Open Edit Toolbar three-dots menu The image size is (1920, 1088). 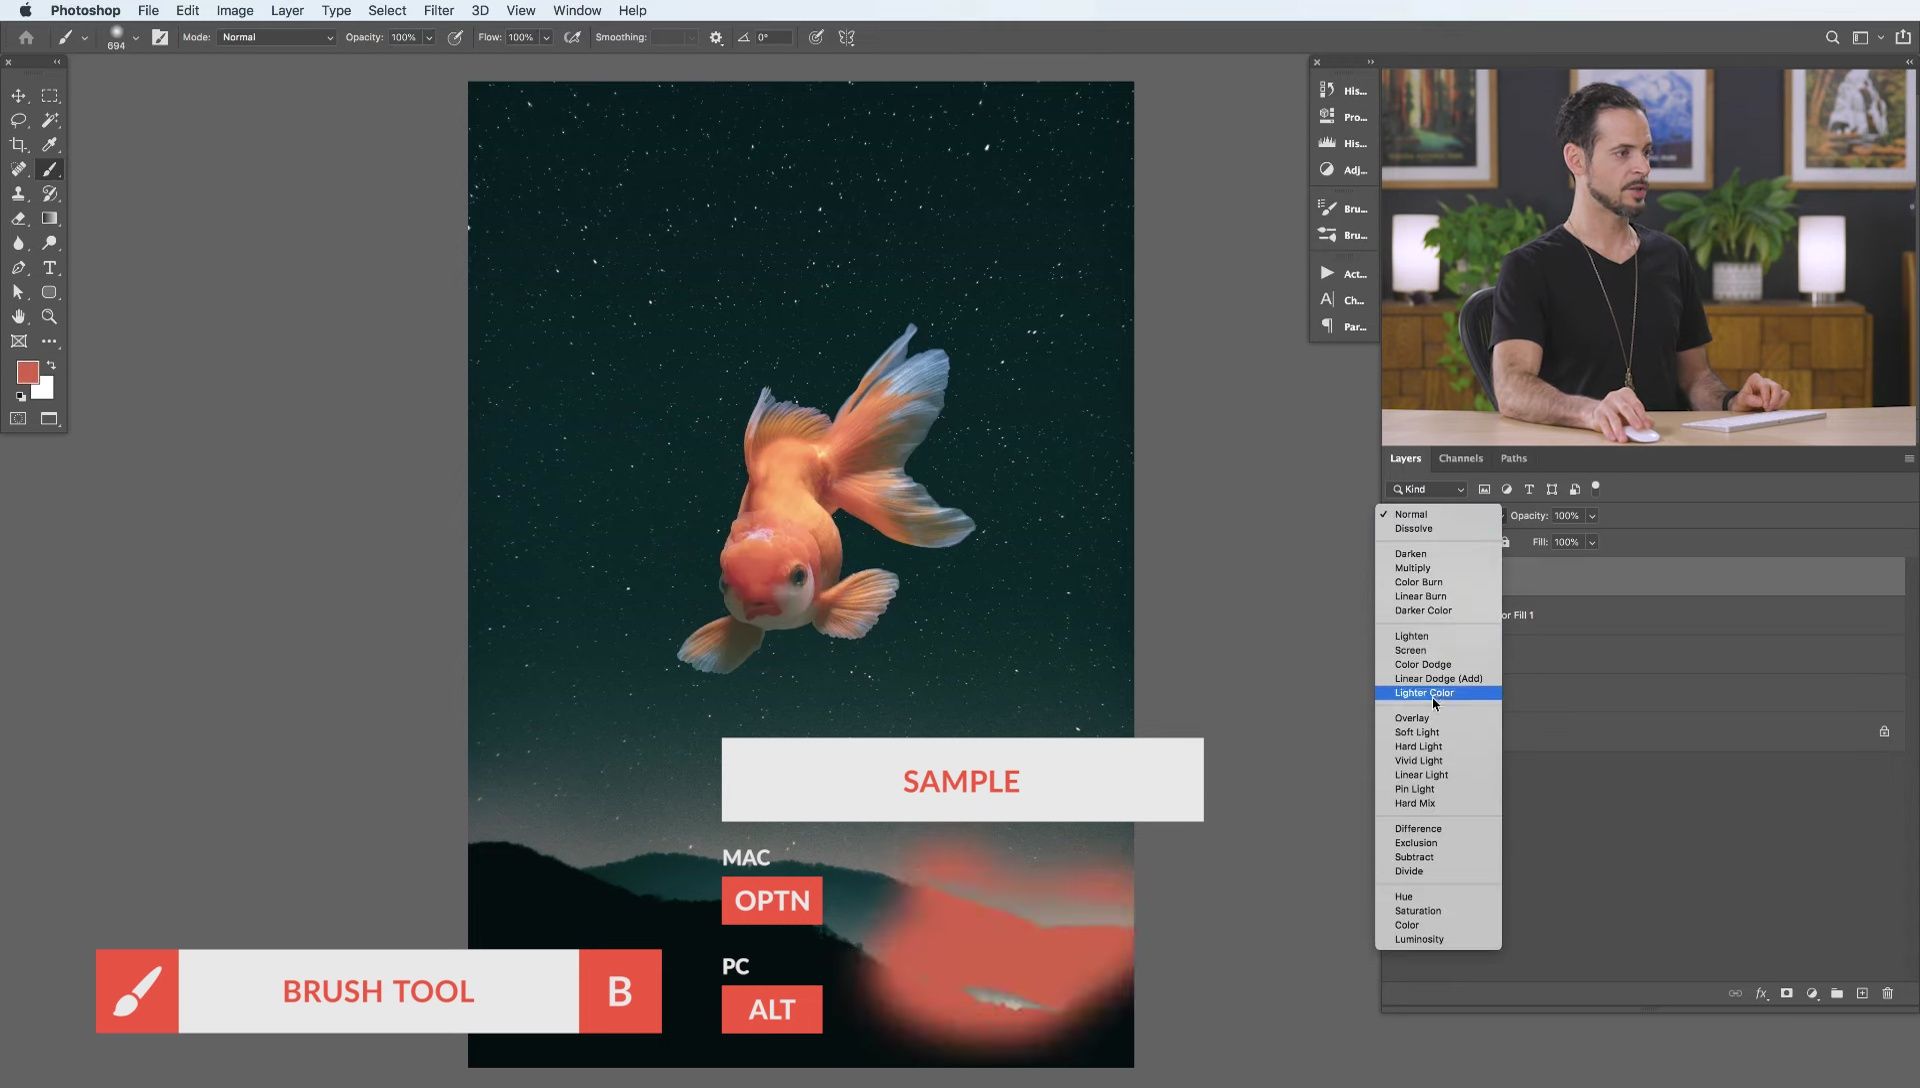point(49,341)
